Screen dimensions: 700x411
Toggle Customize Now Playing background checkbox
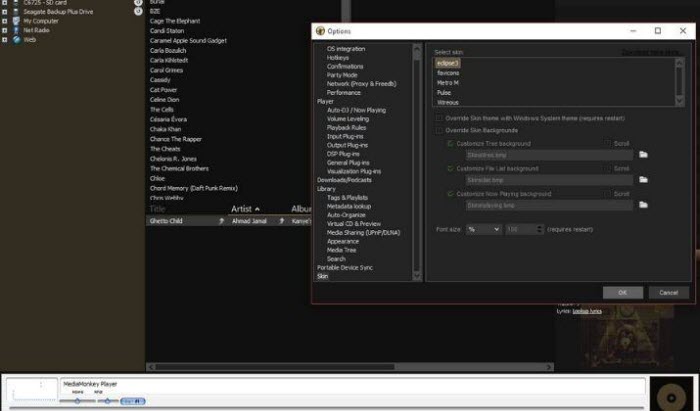click(450, 194)
